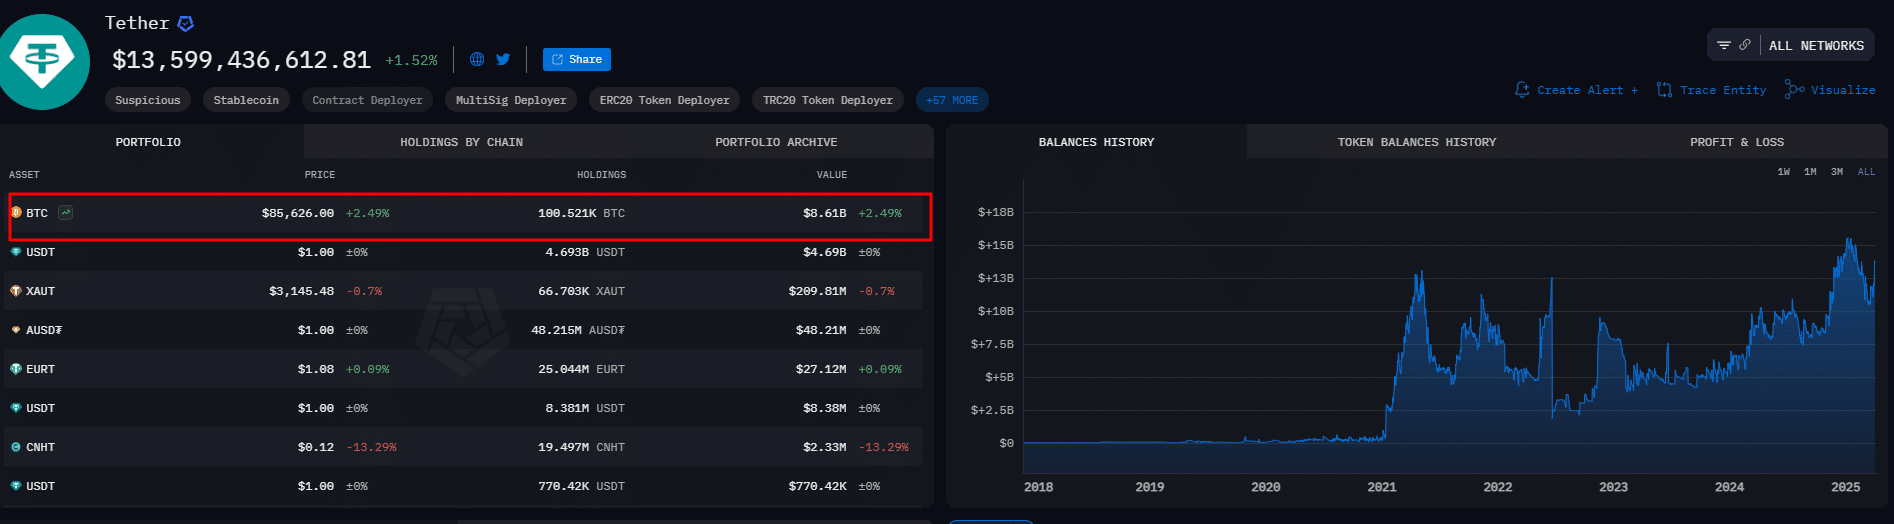Click the Tether logo avatar
1894x524 pixels.
[x=42, y=62]
